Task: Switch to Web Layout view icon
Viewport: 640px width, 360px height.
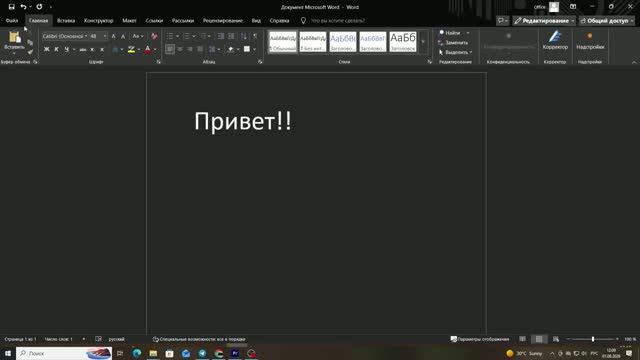Action: (556, 339)
